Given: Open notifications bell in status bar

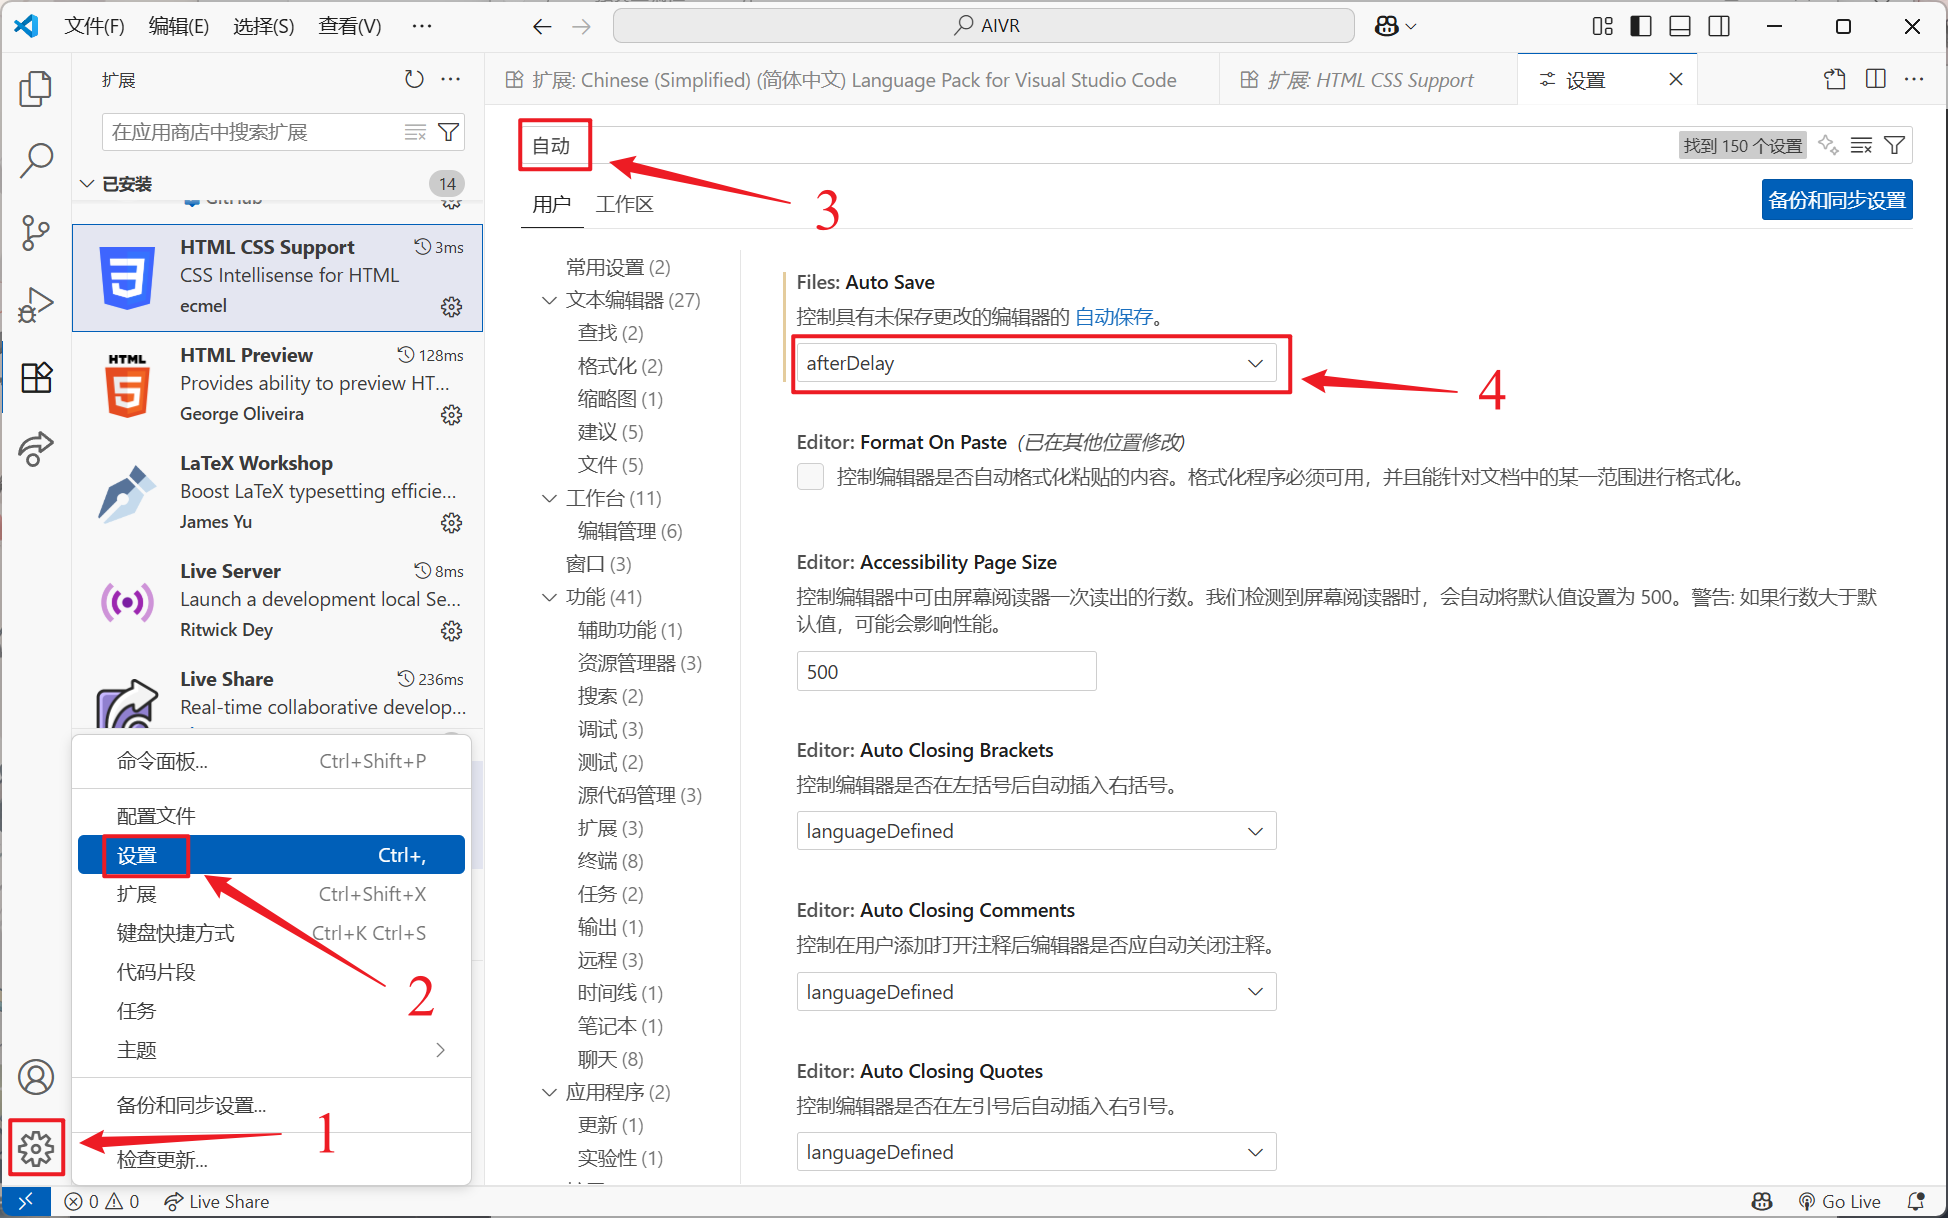Looking at the screenshot, I should (1916, 1201).
